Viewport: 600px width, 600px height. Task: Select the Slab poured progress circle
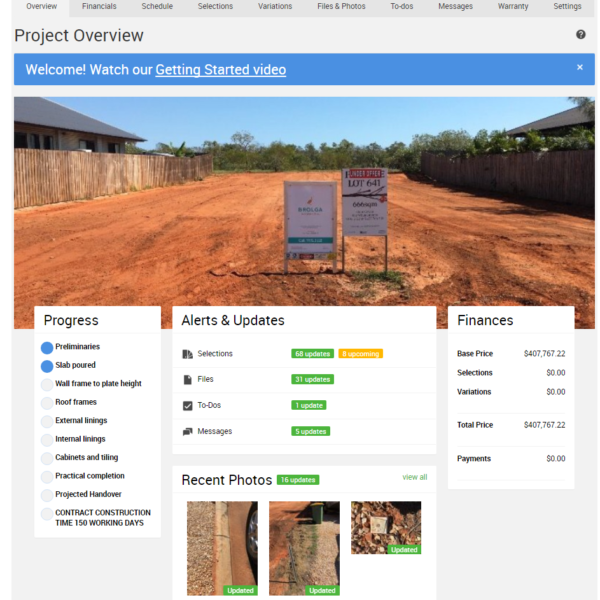[47, 366]
